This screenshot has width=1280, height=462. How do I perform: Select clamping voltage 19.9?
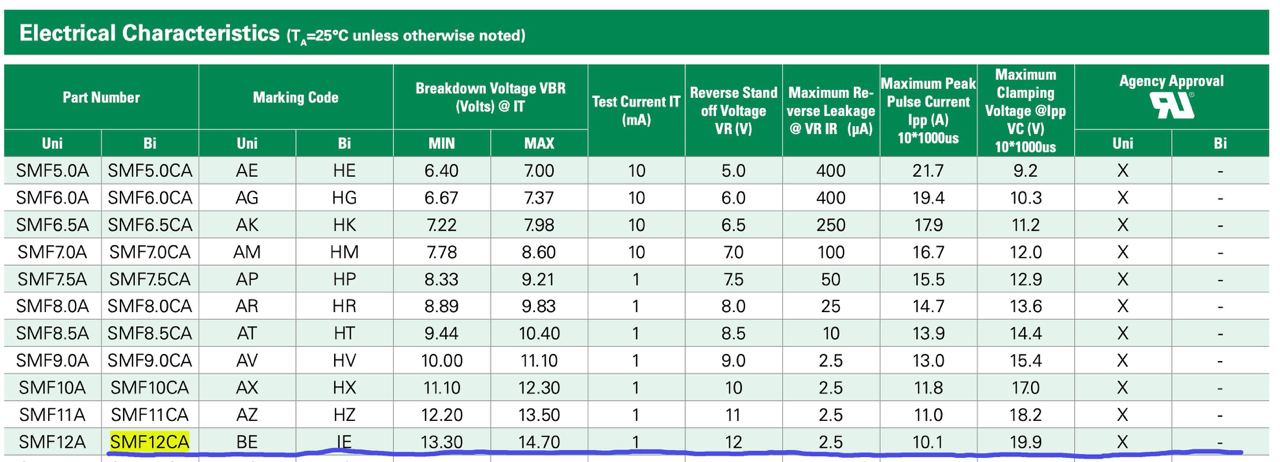click(x=1026, y=441)
